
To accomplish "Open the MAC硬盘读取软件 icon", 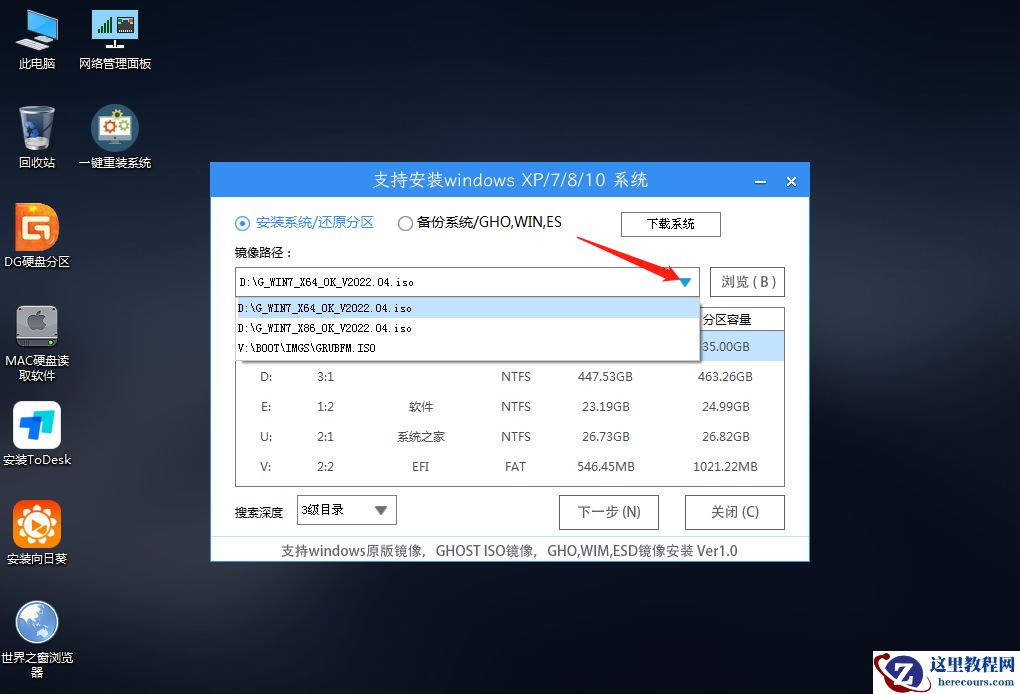I will tap(36, 335).
